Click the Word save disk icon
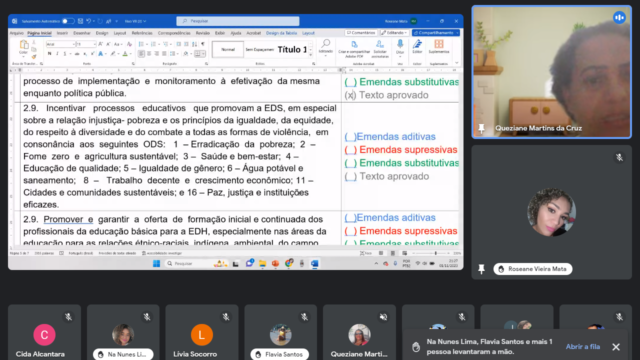This screenshot has width=640, height=360. pos(80,21)
